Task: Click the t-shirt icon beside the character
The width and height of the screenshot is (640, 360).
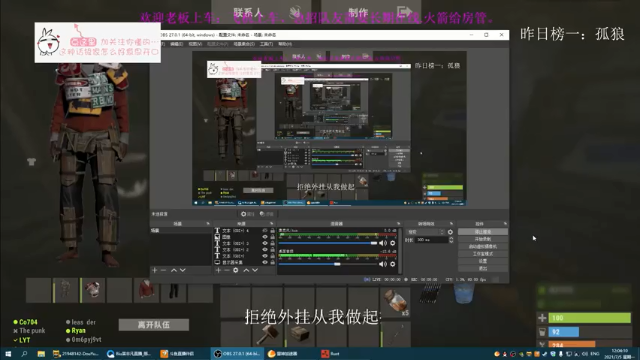Action: [x=31, y=162]
